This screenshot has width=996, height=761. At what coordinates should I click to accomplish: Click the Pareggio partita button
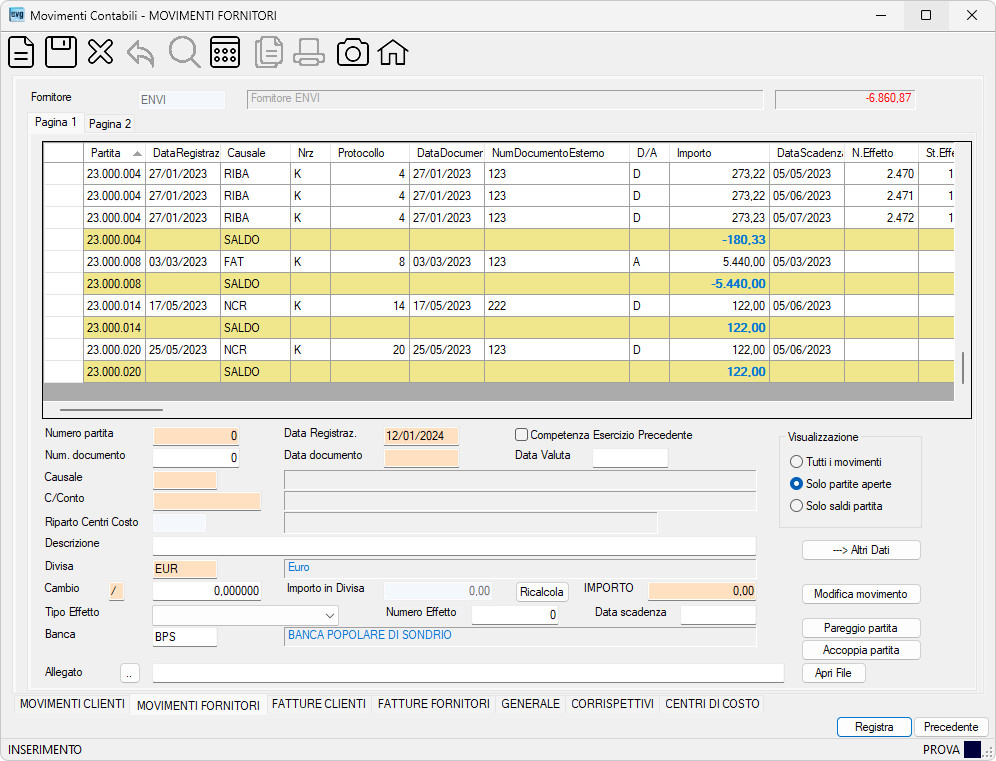point(861,628)
